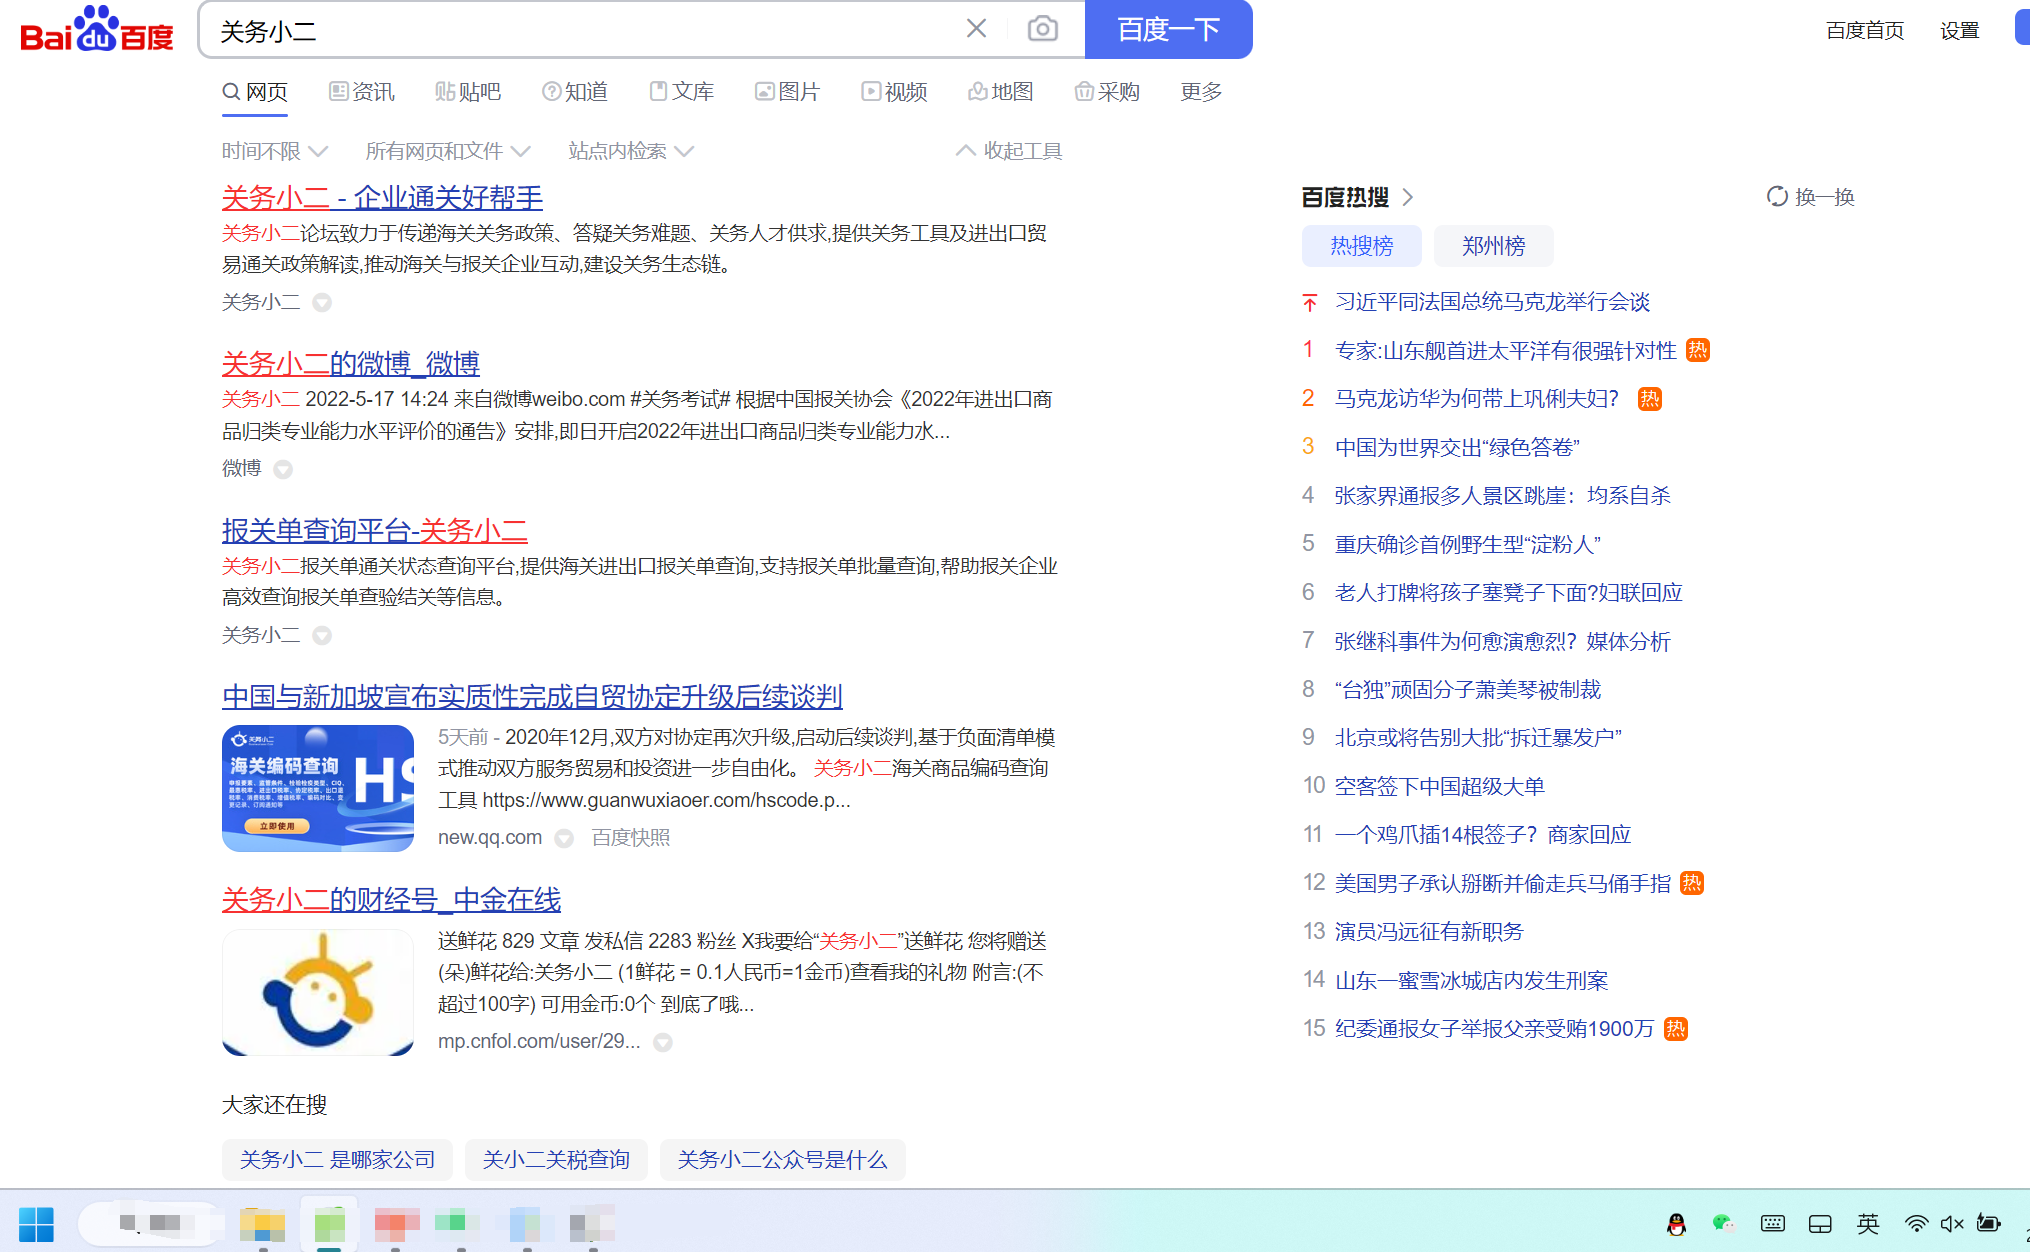Open the 更多 menu
This screenshot has width=2030, height=1252.
pos(1201,92)
